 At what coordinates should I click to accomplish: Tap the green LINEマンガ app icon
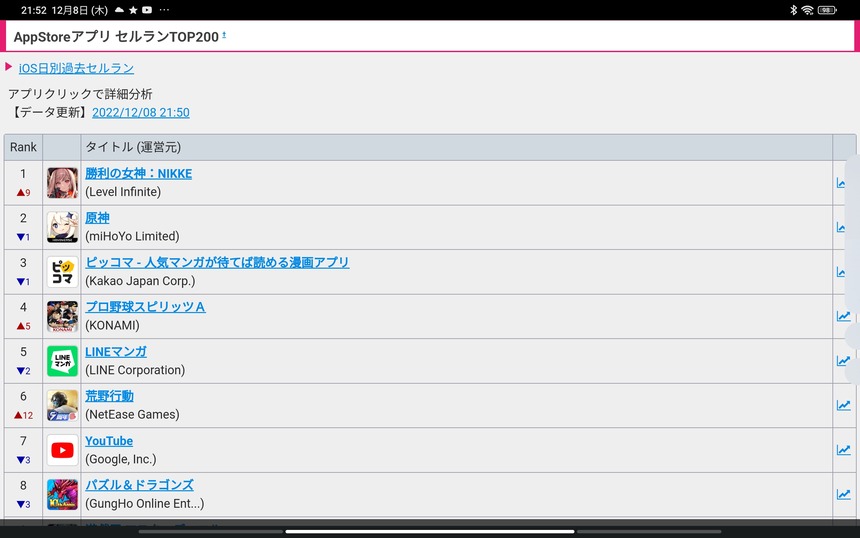click(62, 361)
